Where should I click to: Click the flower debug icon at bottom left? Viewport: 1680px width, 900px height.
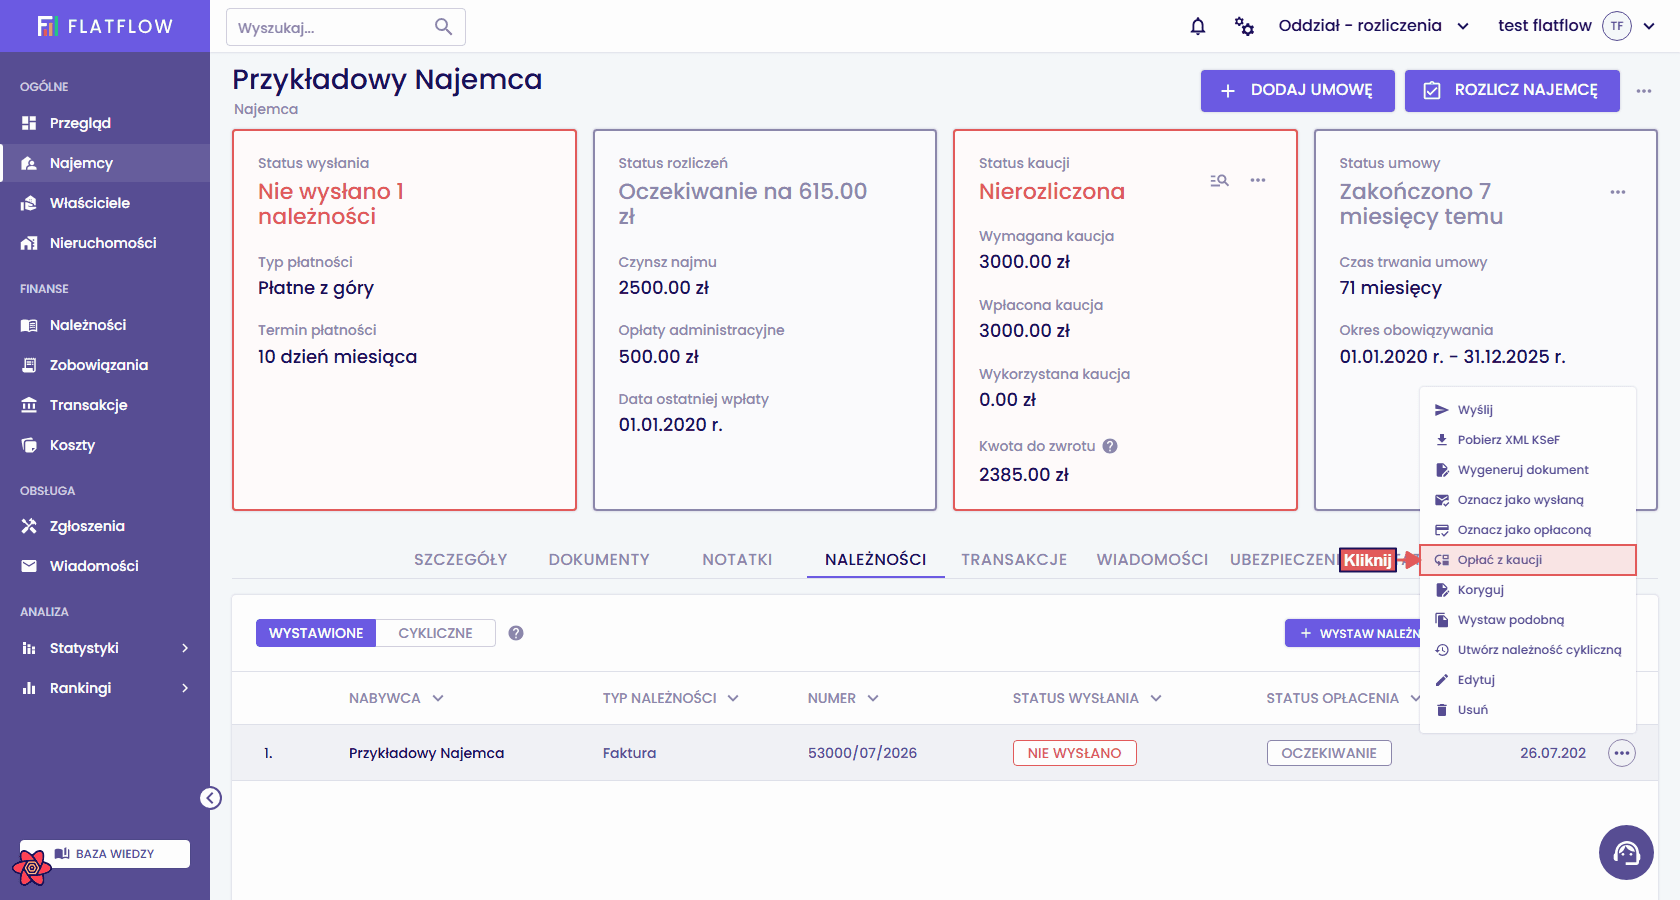pyautogui.click(x=32, y=868)
